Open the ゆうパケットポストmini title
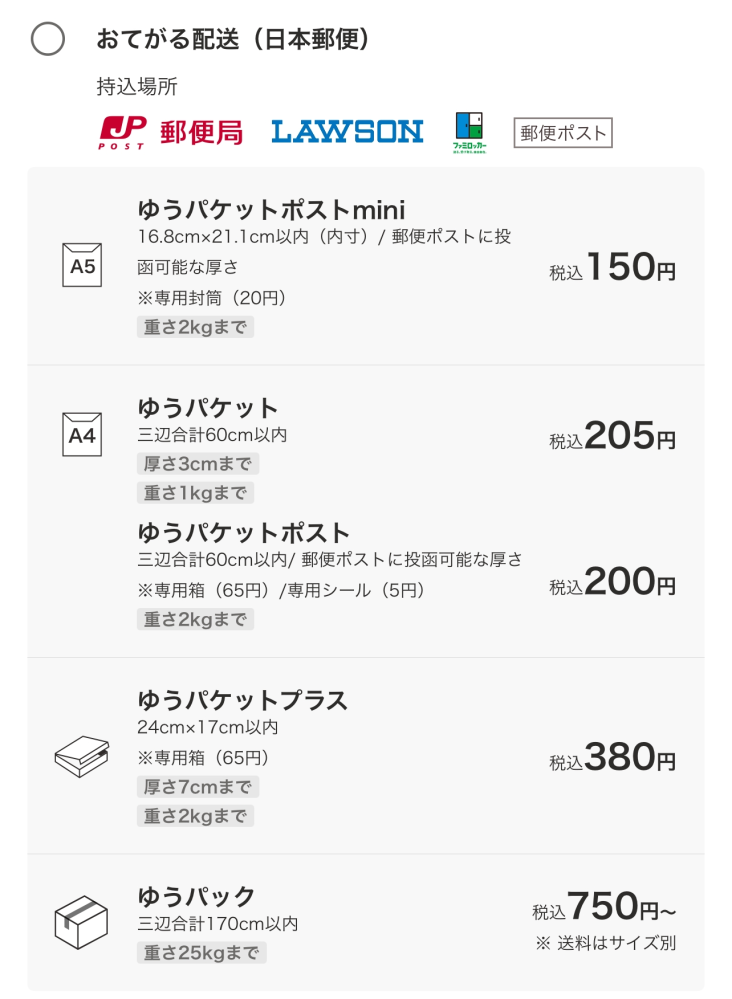732x999 pixels. pyautogui.click(x=271, y=210)
